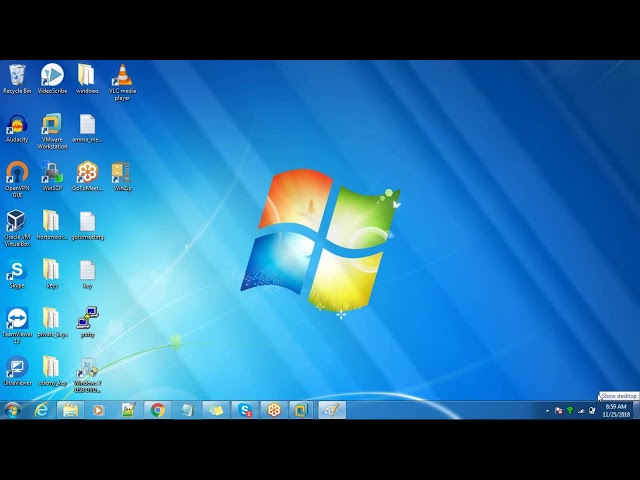Viewport: 640px width, 480px height.
Task: Select the 'keys' folder icon
Action: click(x=52, y=274)
